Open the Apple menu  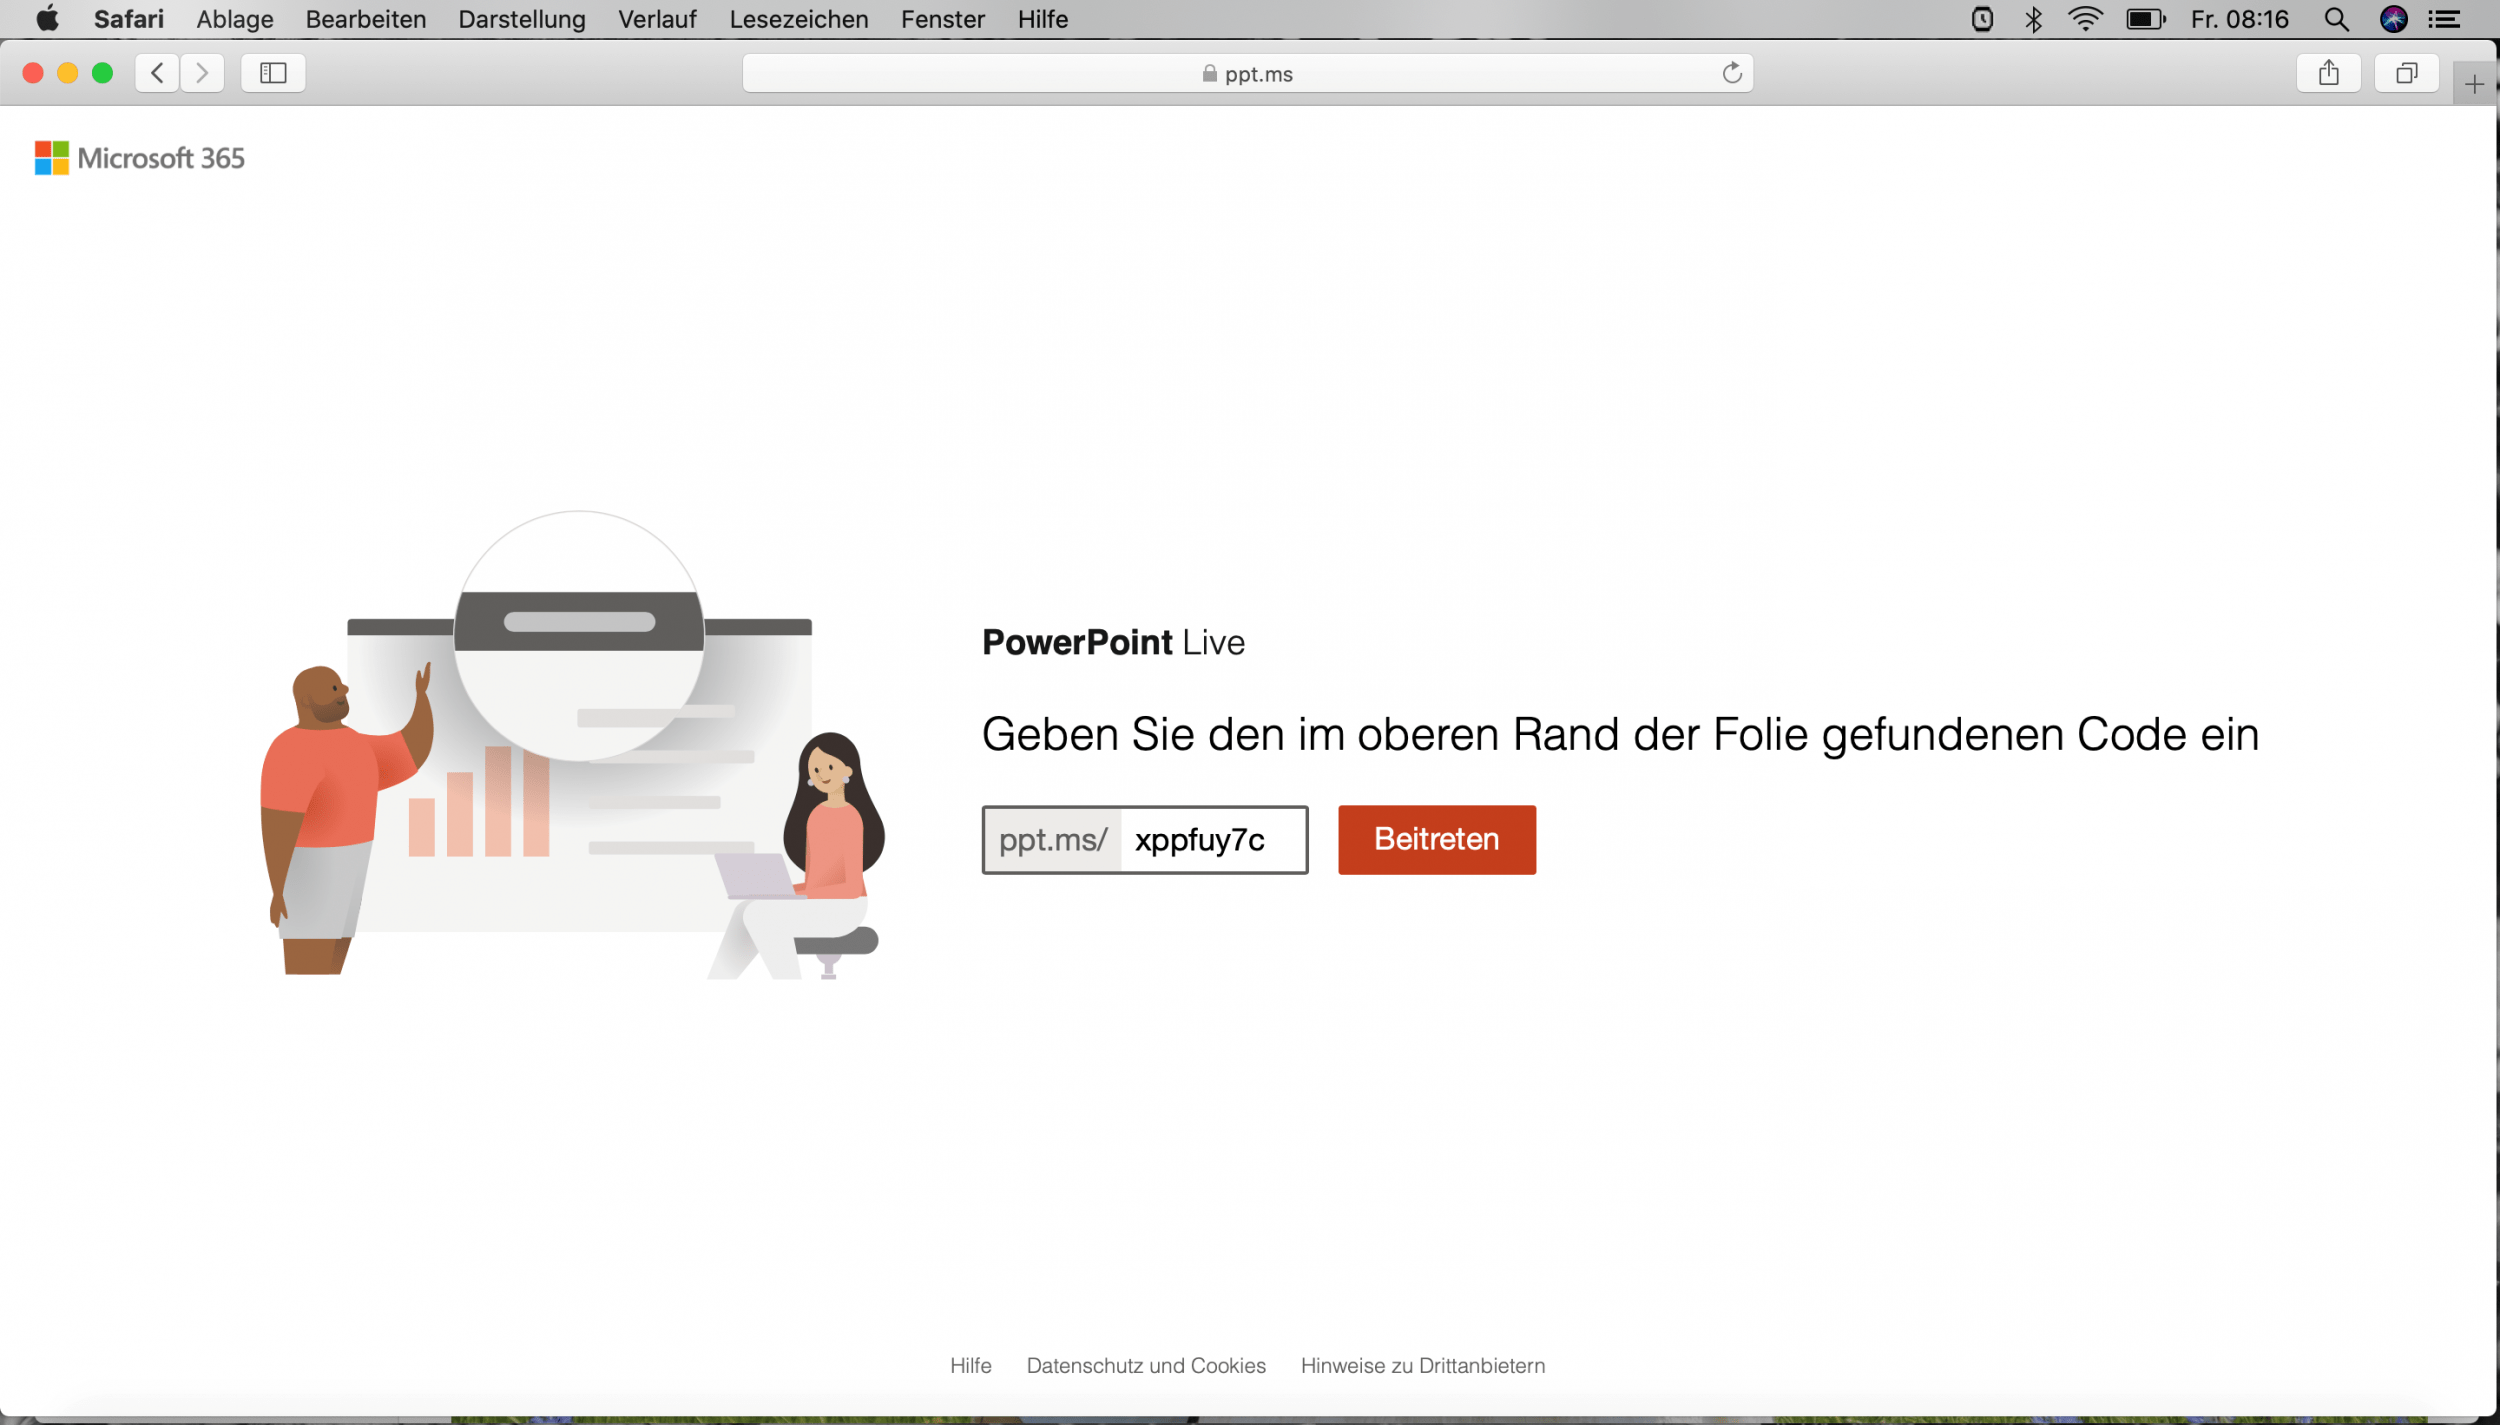point(47,18)
